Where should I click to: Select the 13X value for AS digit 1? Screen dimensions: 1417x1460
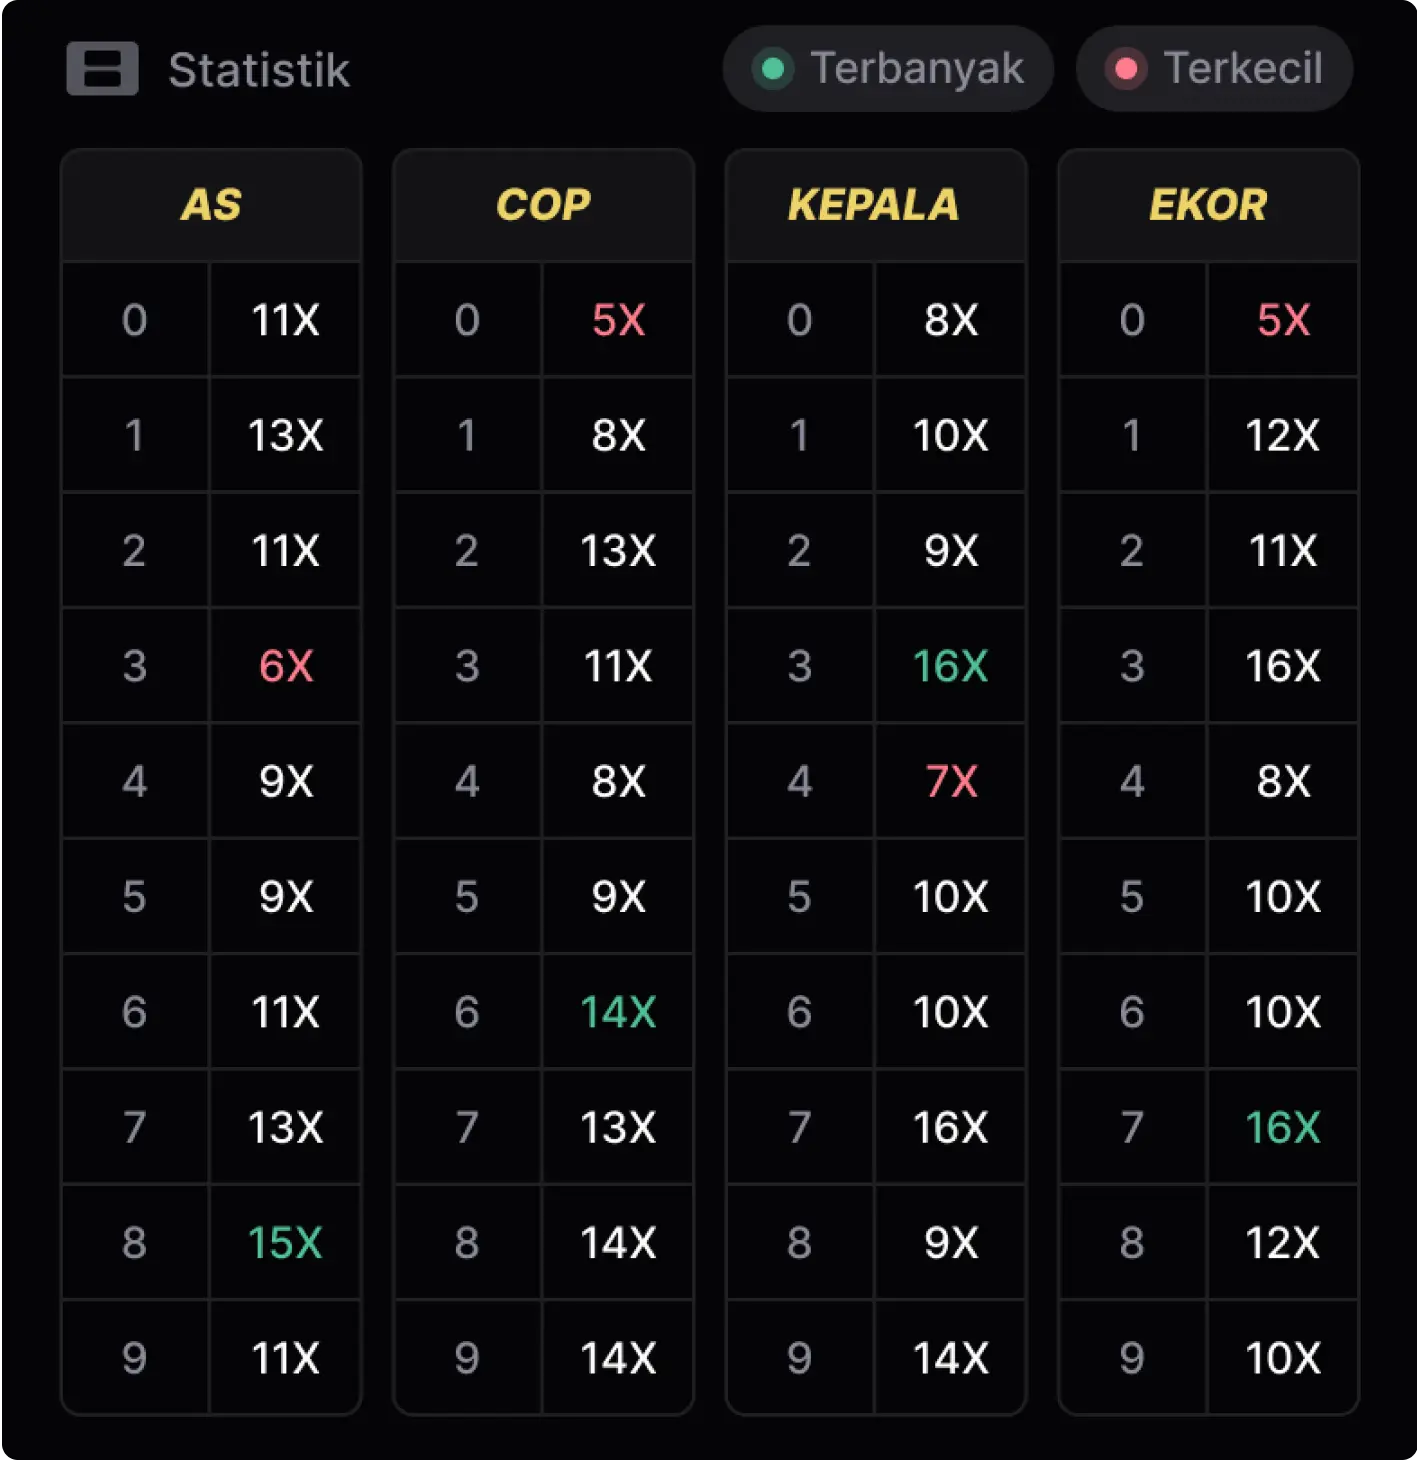285,434
